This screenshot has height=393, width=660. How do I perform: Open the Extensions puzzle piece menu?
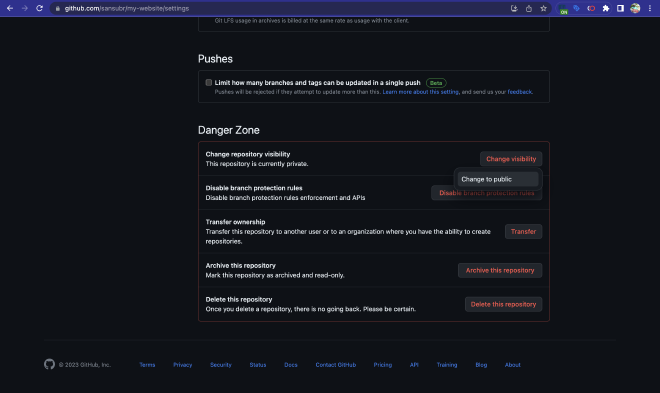tap(606, 8)
